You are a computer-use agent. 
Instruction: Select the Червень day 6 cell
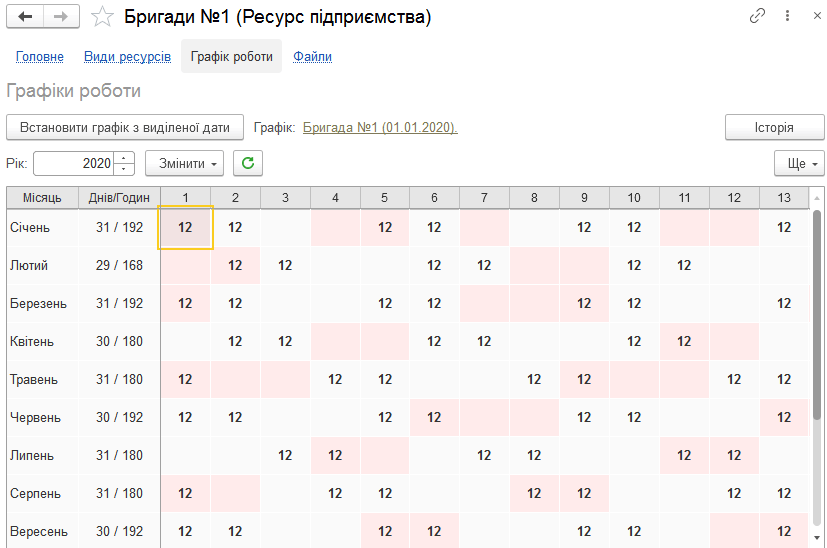pyautogui.click(x=434, y=417)
